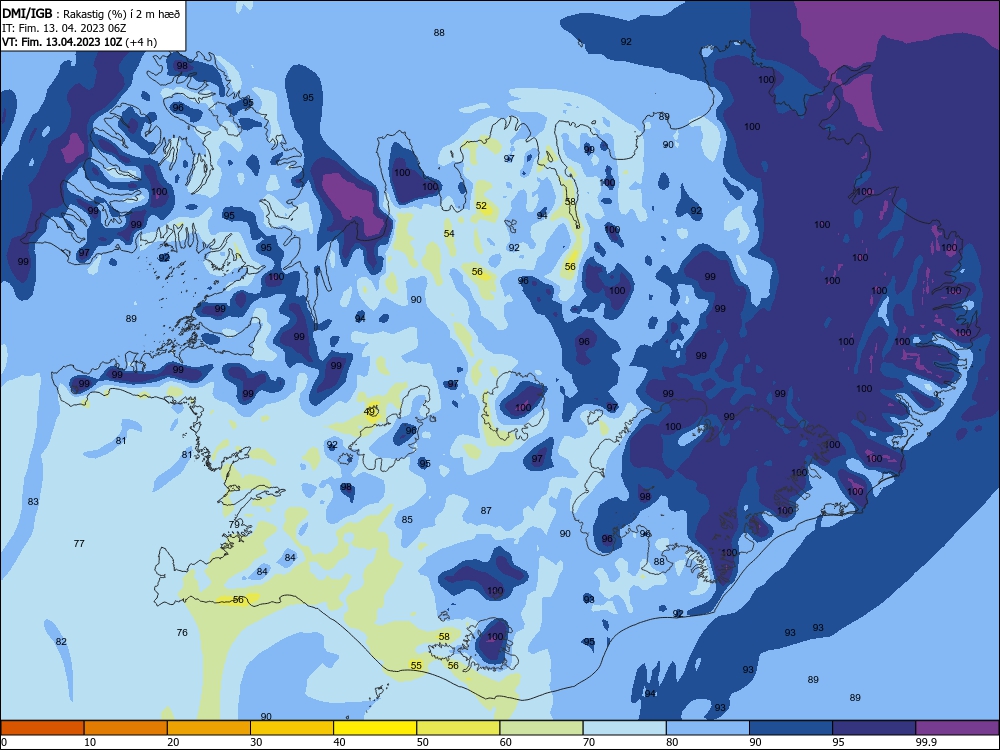Click the humidity value '79' on the west coast
Screen dimensions: 1000x750
click(x=234, y=524)
